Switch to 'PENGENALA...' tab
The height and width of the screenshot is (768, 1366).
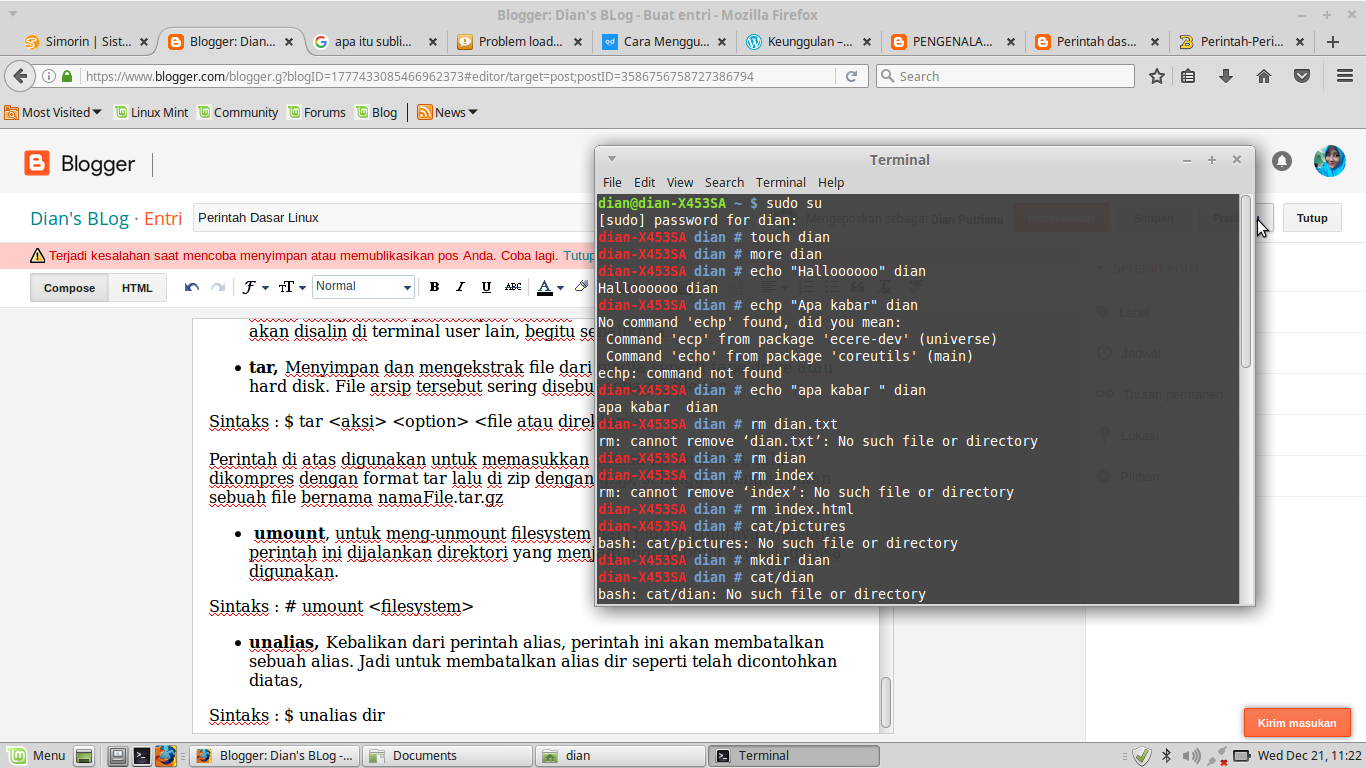tap(954, 42)
